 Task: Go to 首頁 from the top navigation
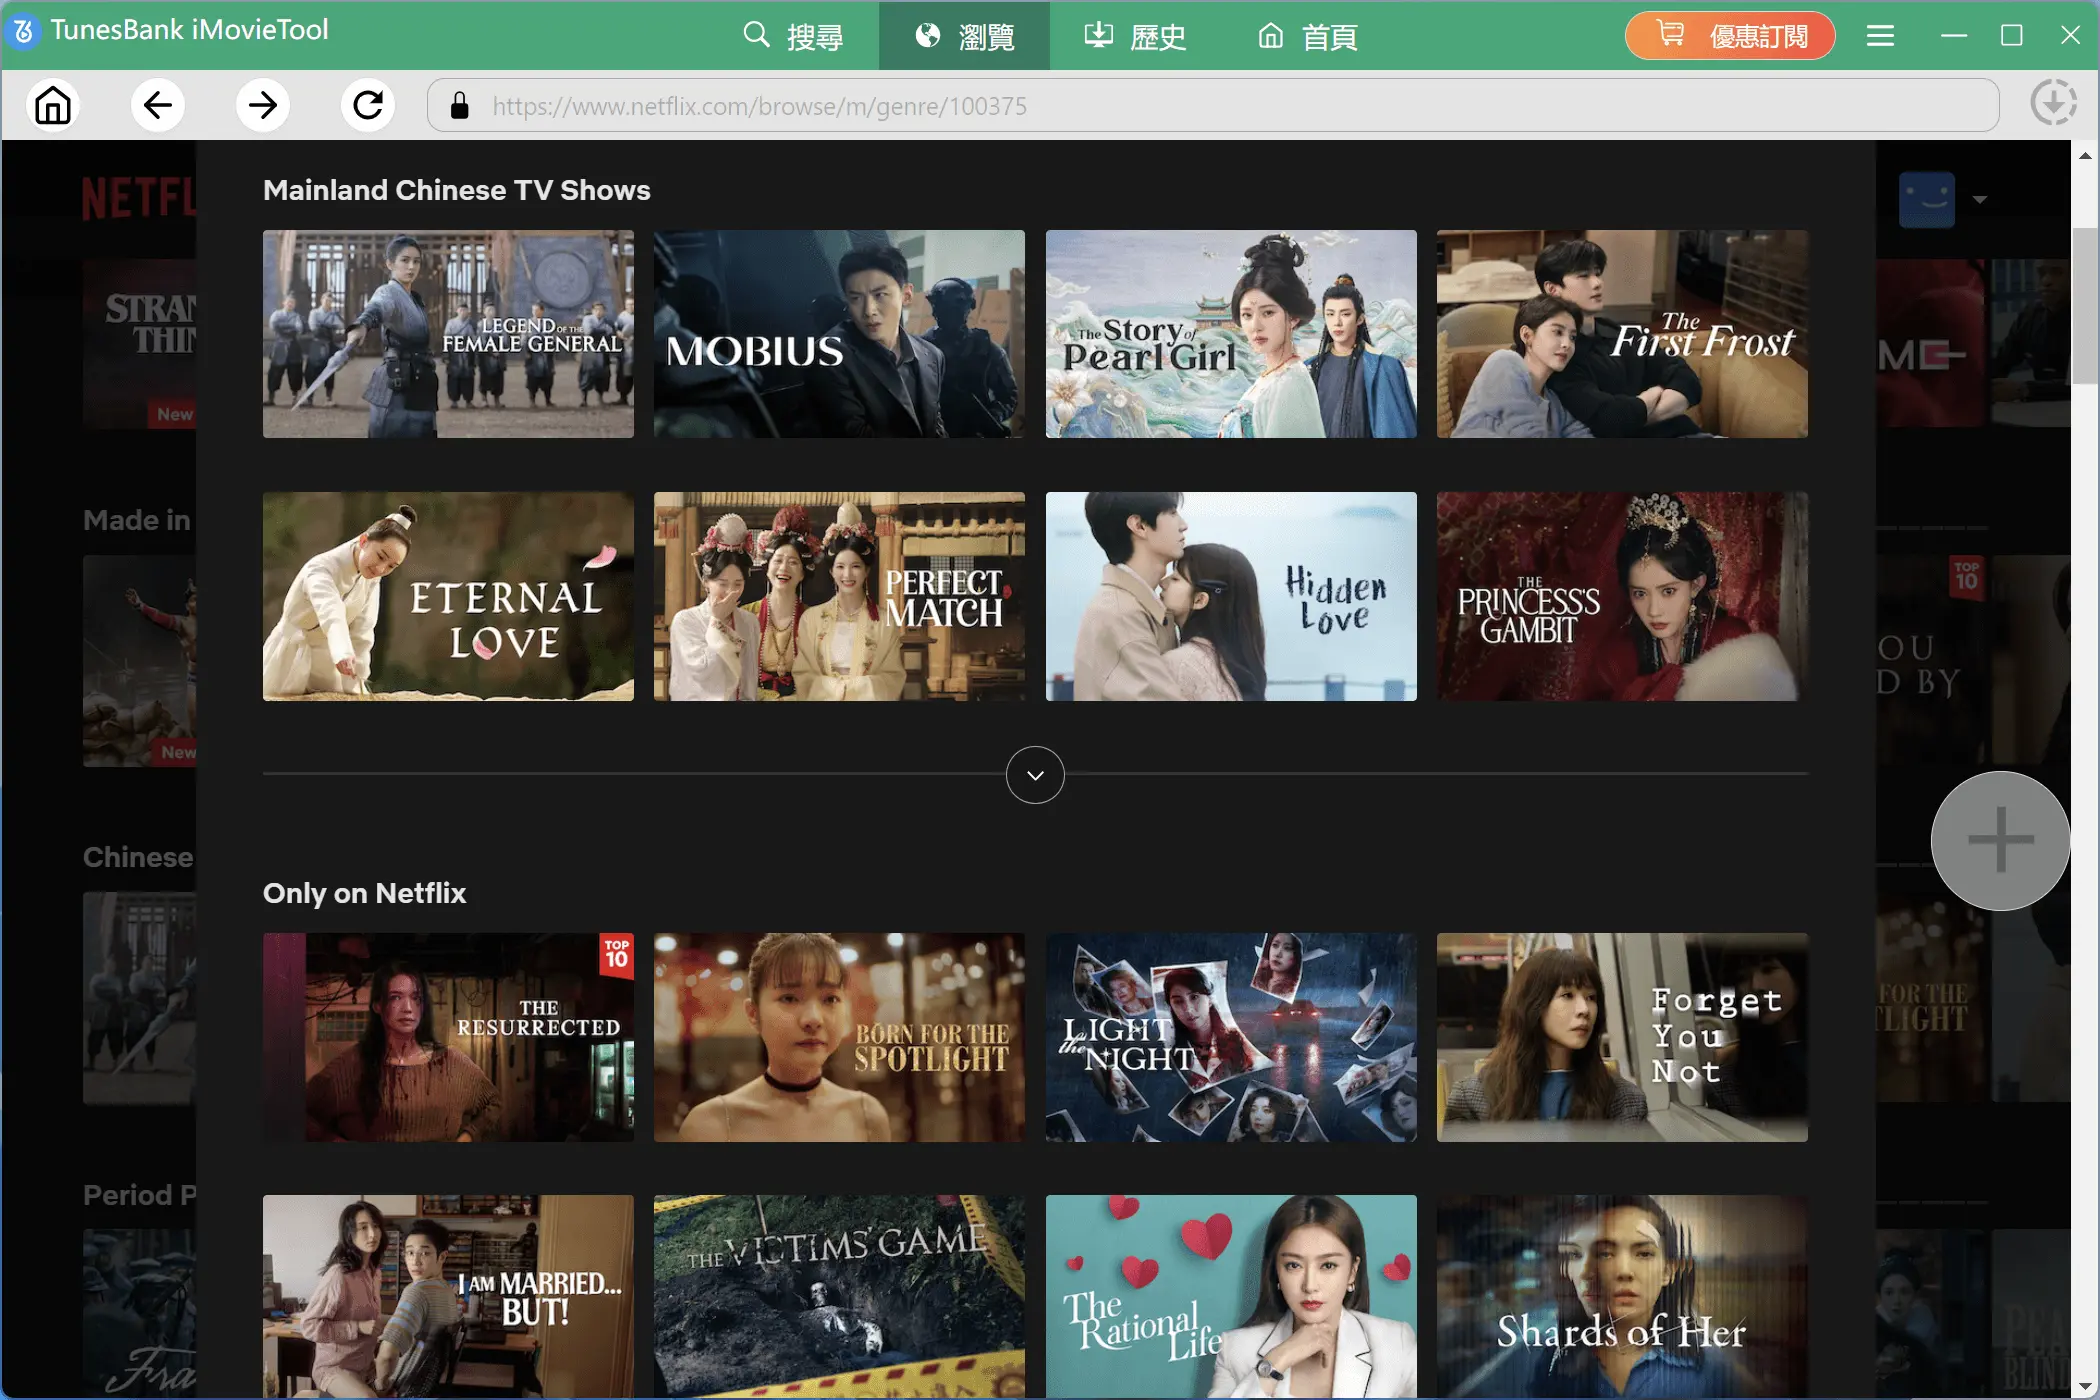pyautogui.click(x=1306, y=36)
